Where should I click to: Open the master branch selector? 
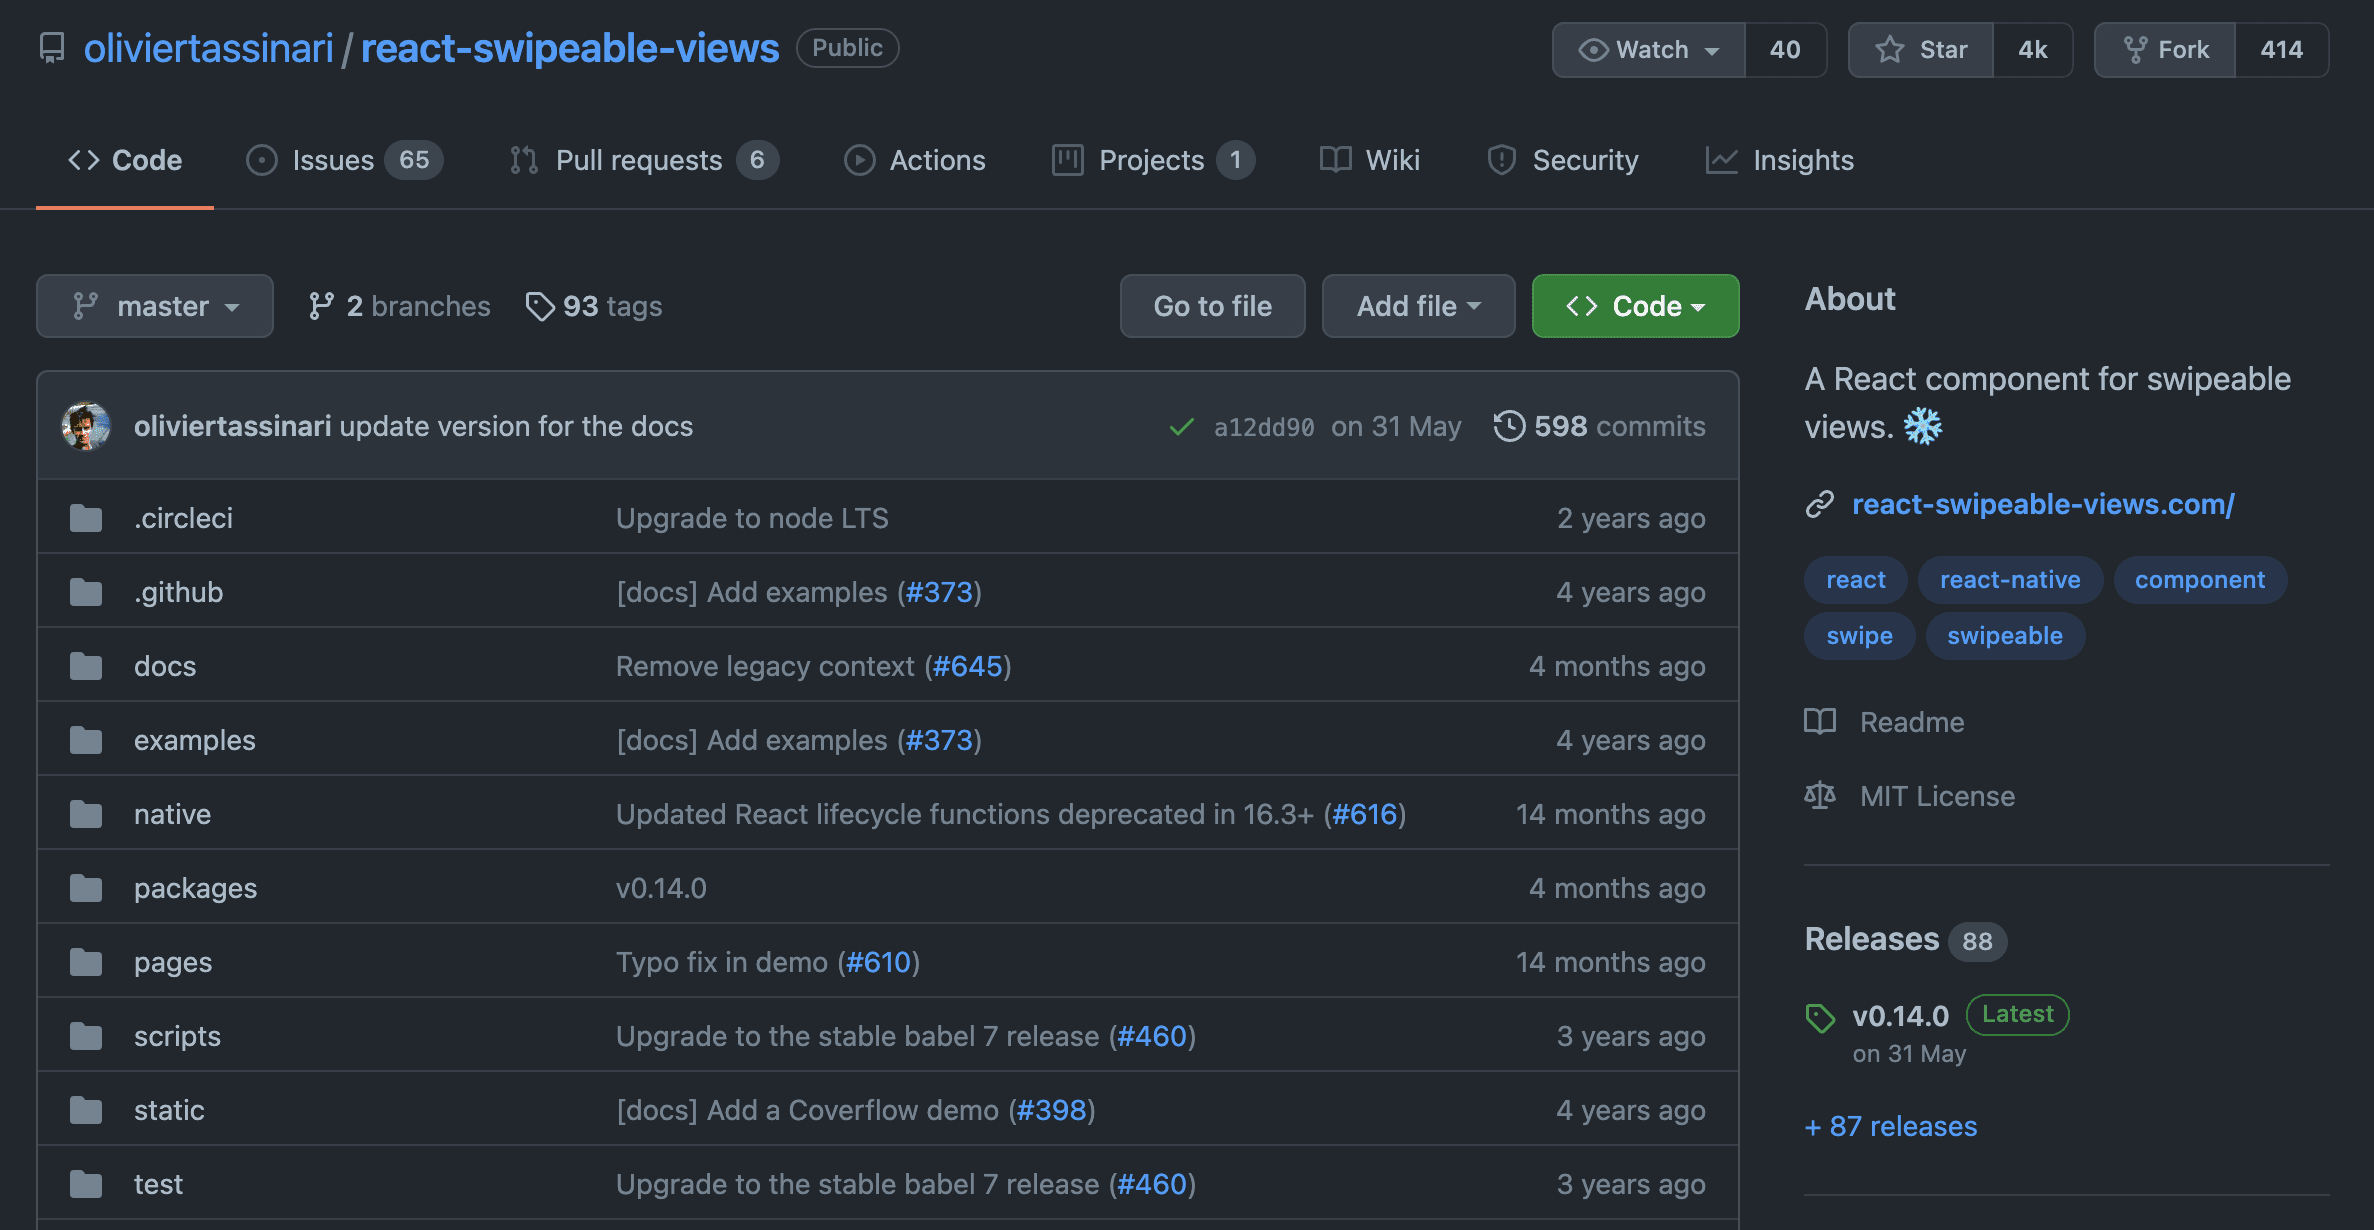(155, 306)
